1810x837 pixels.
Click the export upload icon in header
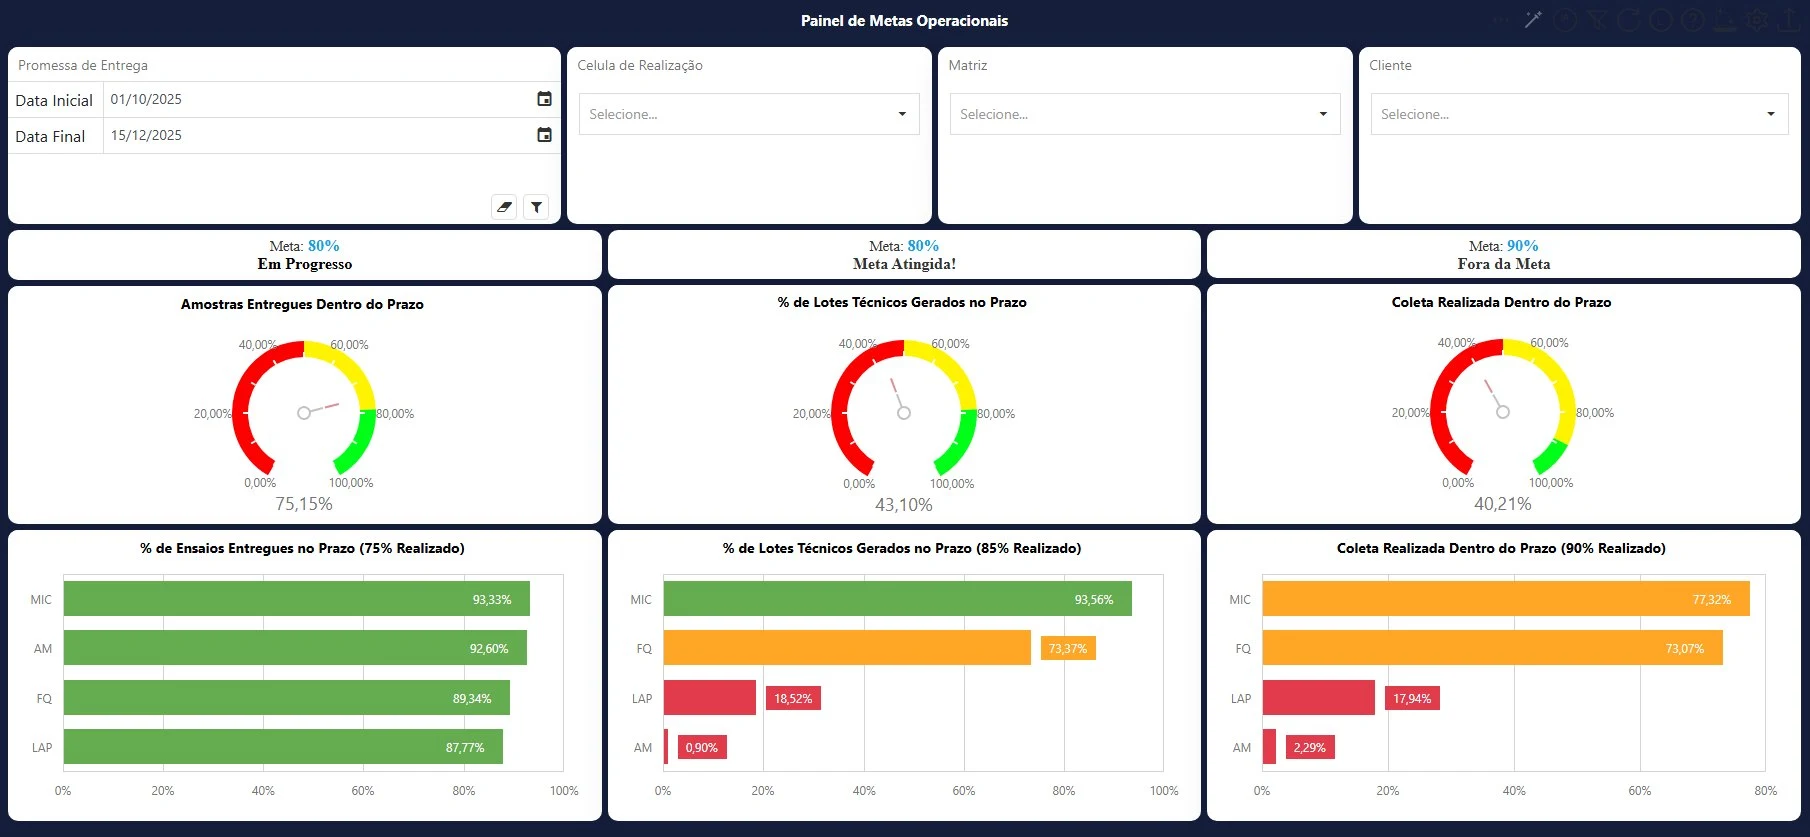click(1789, 20)
